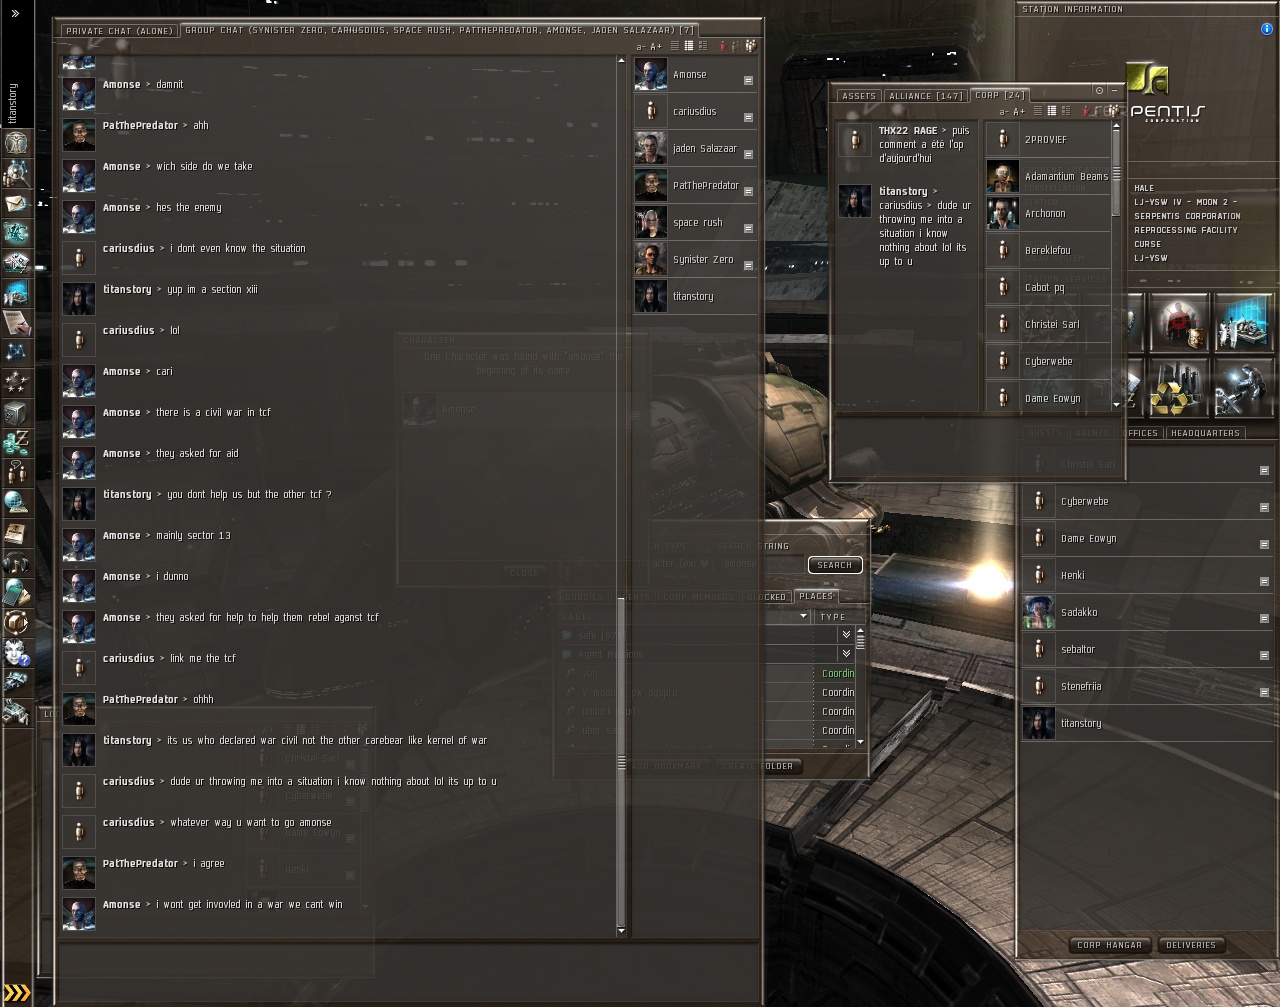The height and width of the screenshot is (1007, 1280).
Task: Open the Corp Hangar
Action: 1109,945
